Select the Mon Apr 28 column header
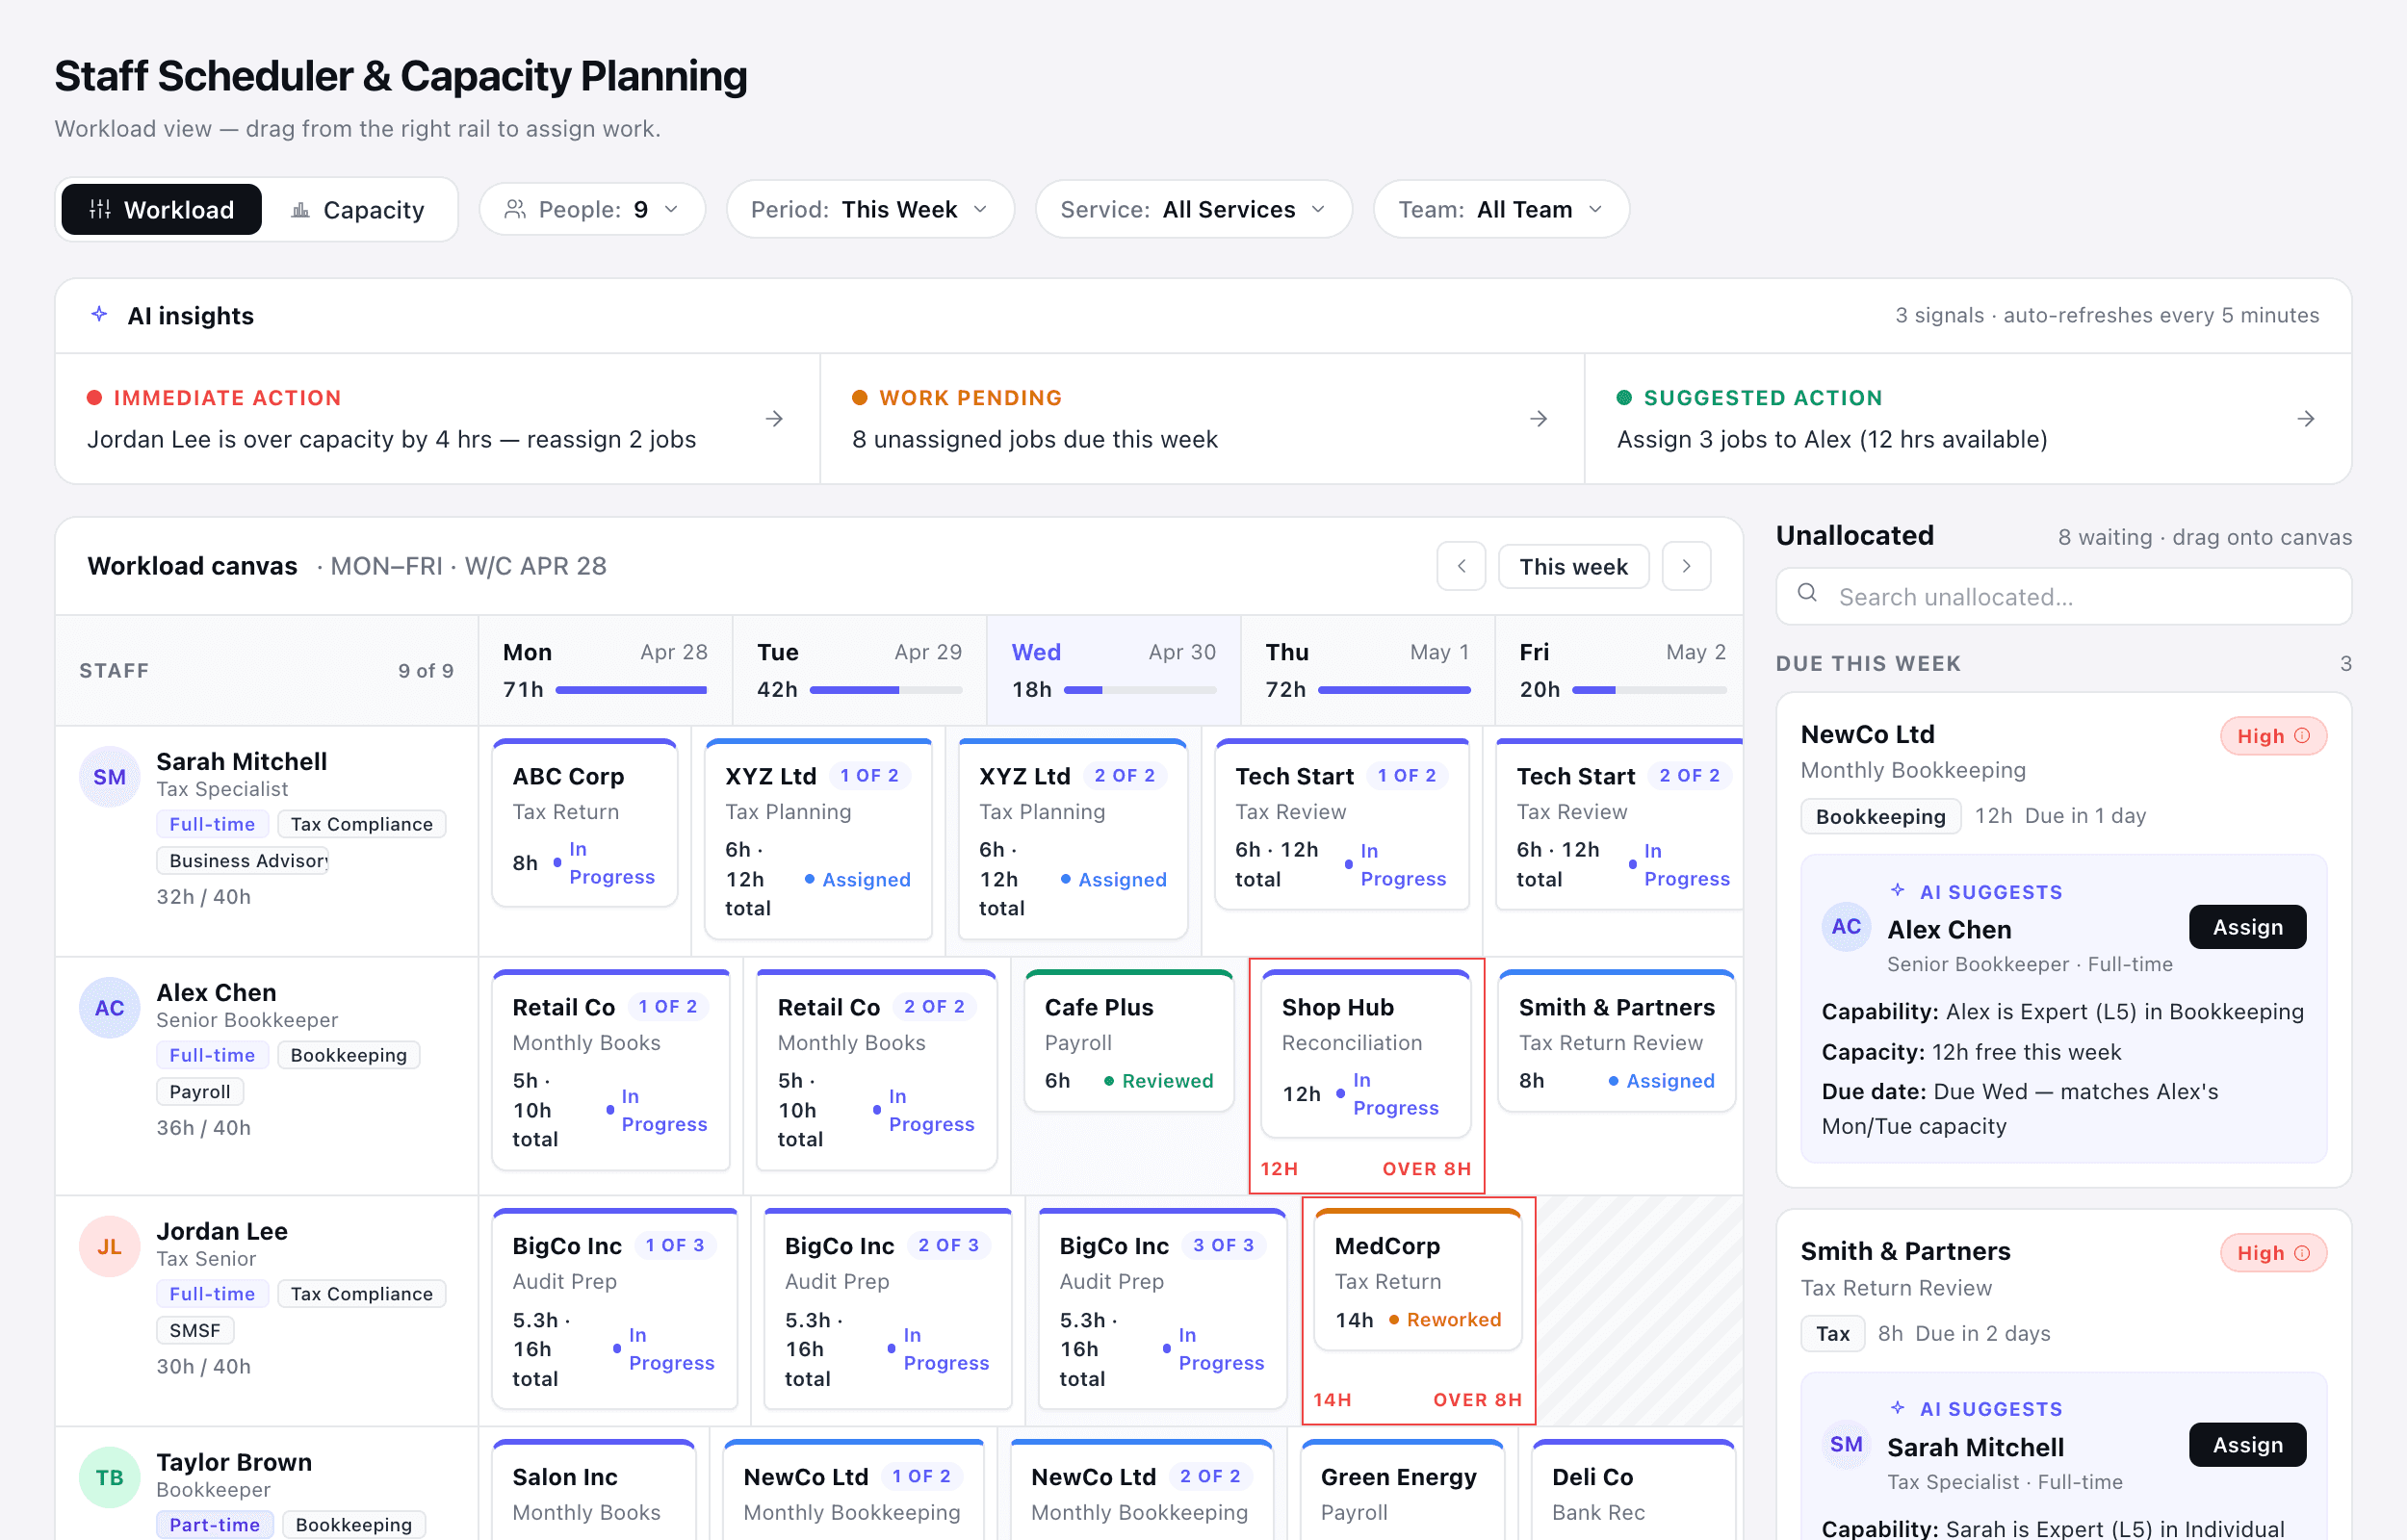This screenshot has width=2407, height=1540. click(605, 670)
